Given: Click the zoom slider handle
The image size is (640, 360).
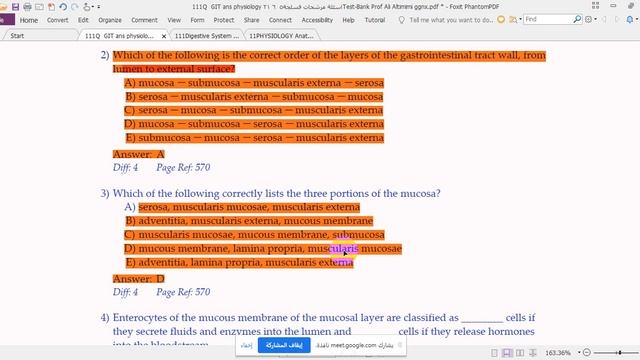Looking at the screenshot, I should [620, 352].
